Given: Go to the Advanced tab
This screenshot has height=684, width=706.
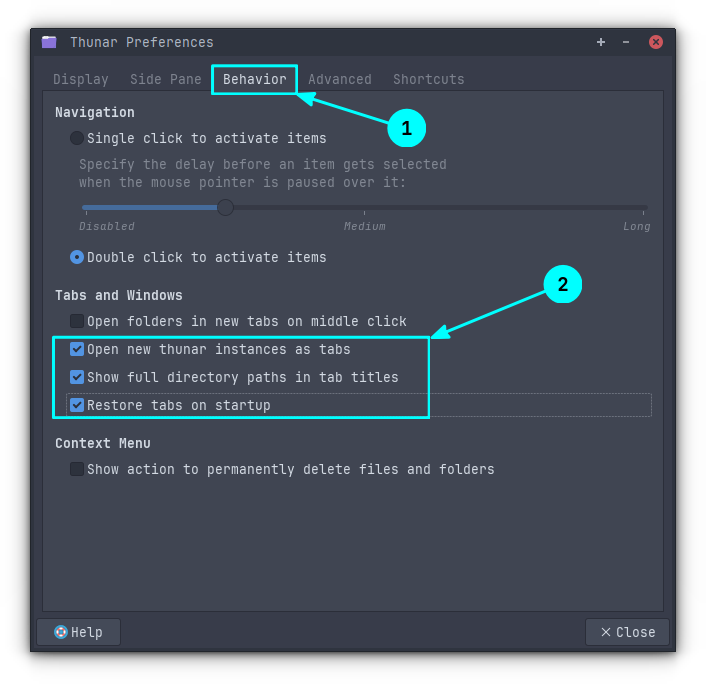Looking at the screenshot, I should pyautogui.click(x=340, y=79).
